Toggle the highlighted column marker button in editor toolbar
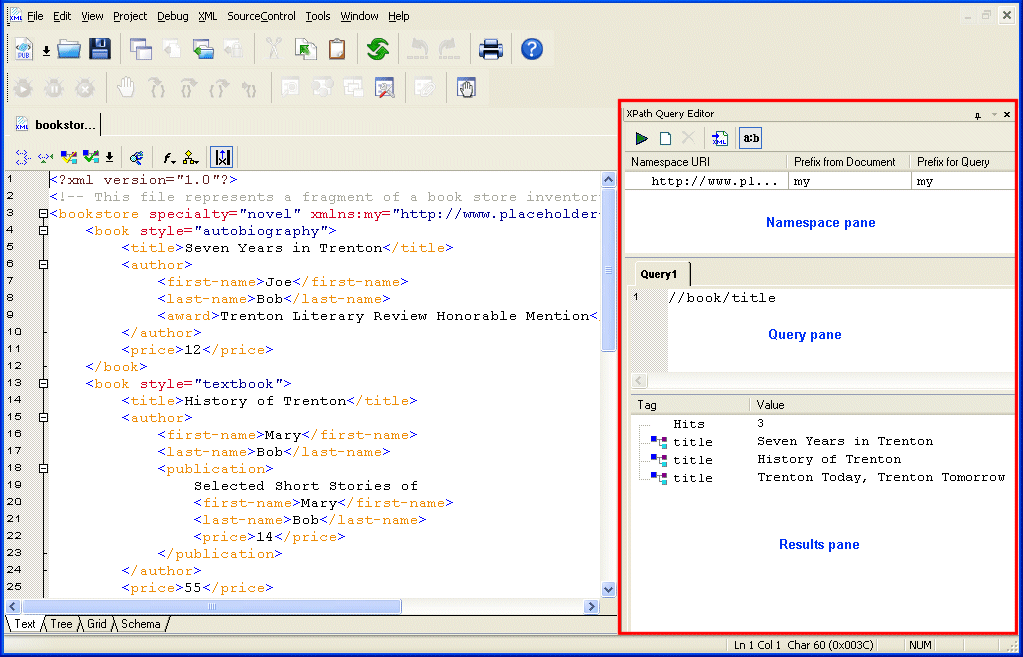 point(222,157)
